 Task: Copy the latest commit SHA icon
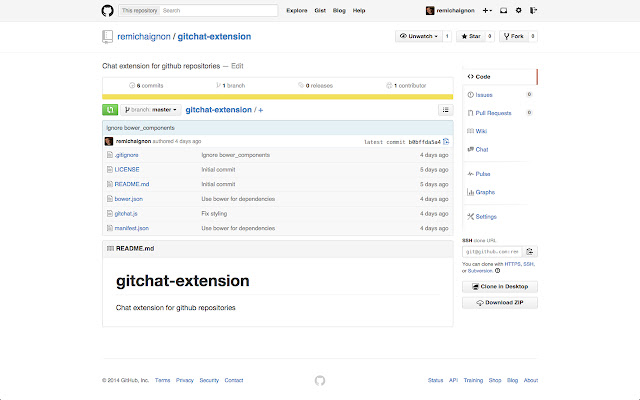(446, 142)
